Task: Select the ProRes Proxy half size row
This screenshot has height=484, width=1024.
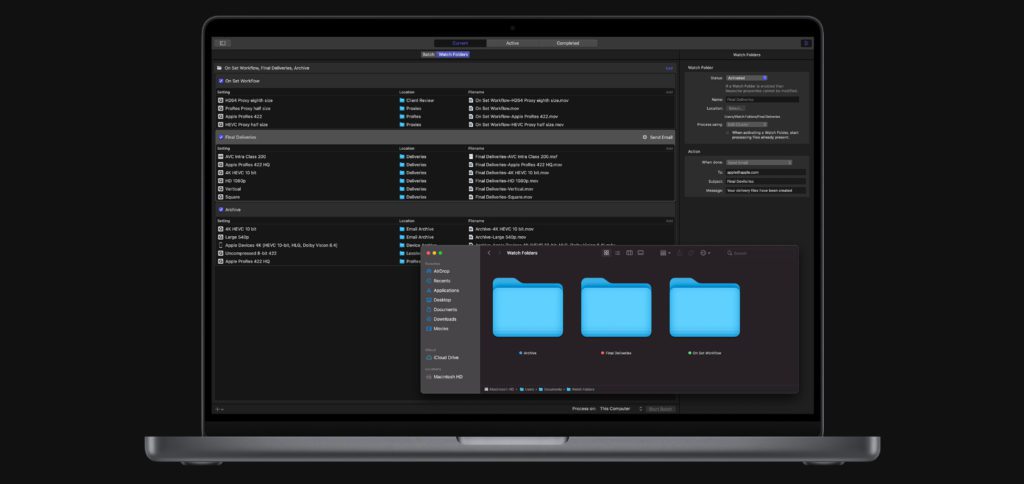Action: [445, 108]
